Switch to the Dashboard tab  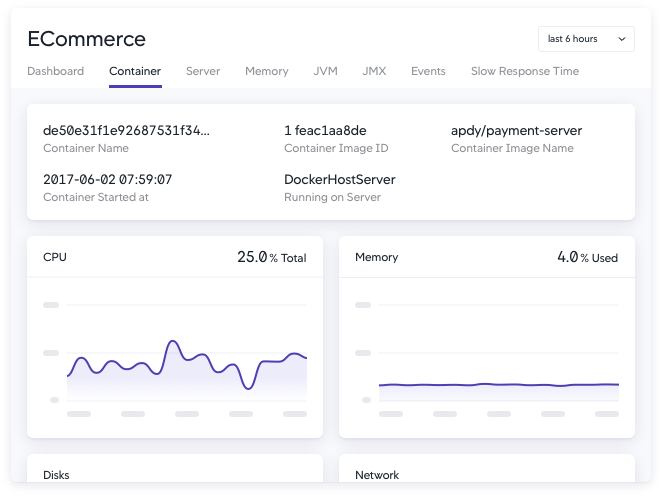coord(55,71)
